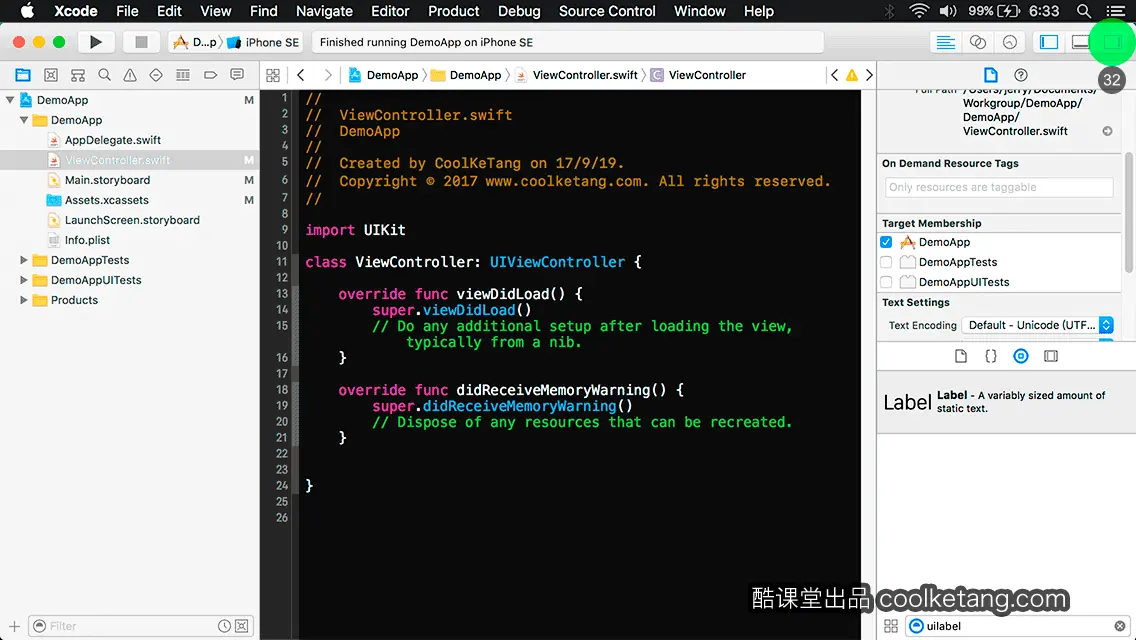
Task: Toggle the utilities inspector panel
Action: click(x=1112, y=42)
